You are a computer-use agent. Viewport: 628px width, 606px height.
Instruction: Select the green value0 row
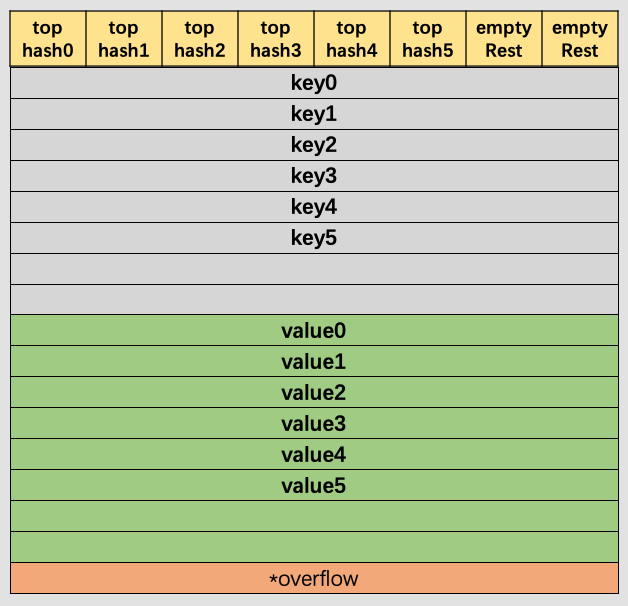(x=314, y=331)
